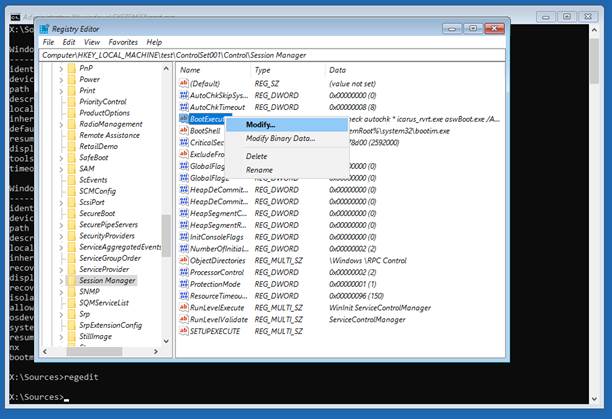
Task: Choose Modify... from the context menu
Action: click(286, 124)
